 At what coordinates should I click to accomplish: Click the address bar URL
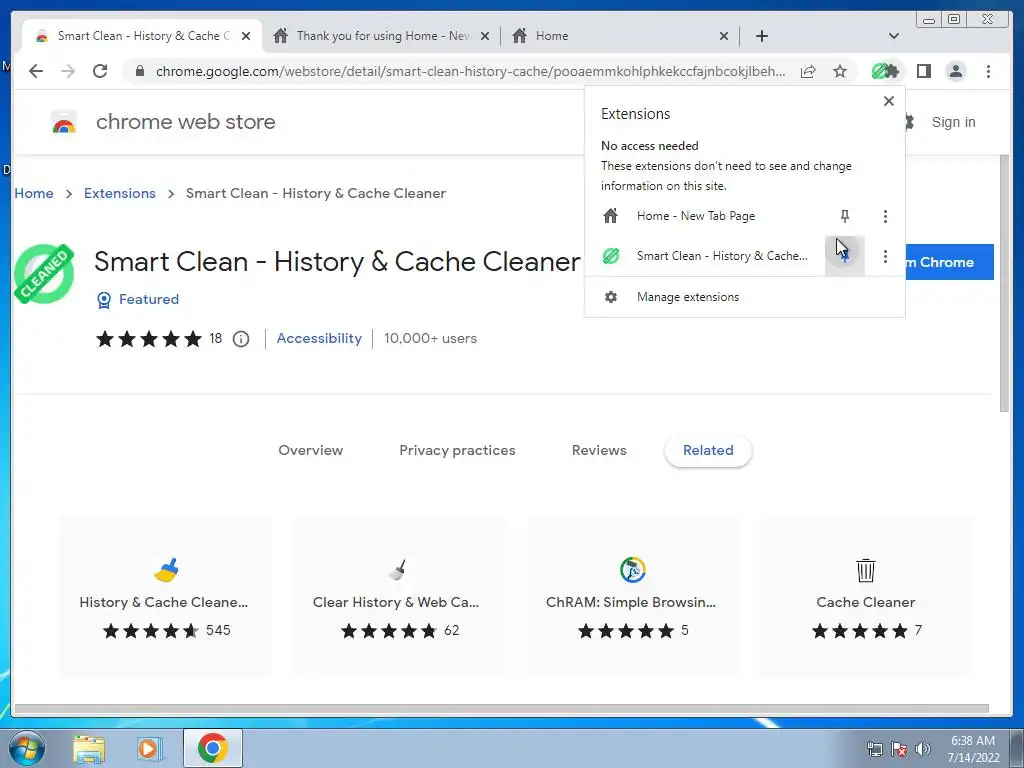[x=470, y=71]
